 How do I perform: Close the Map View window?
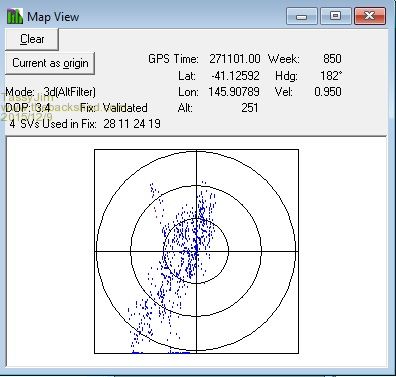click(370, 16)
